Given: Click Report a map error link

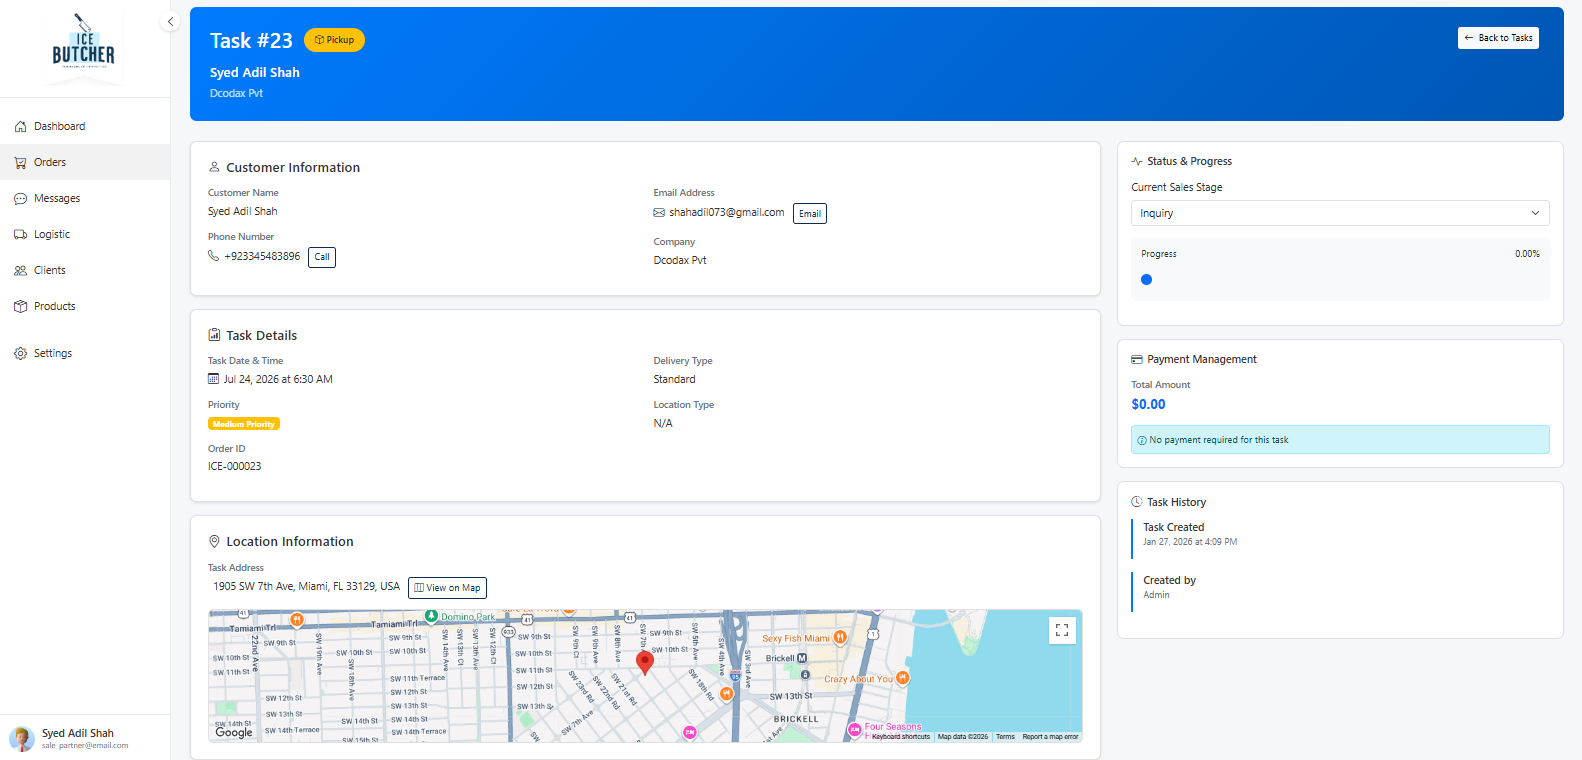Looking at the screenshot, I should click(x=1050, y=737).
